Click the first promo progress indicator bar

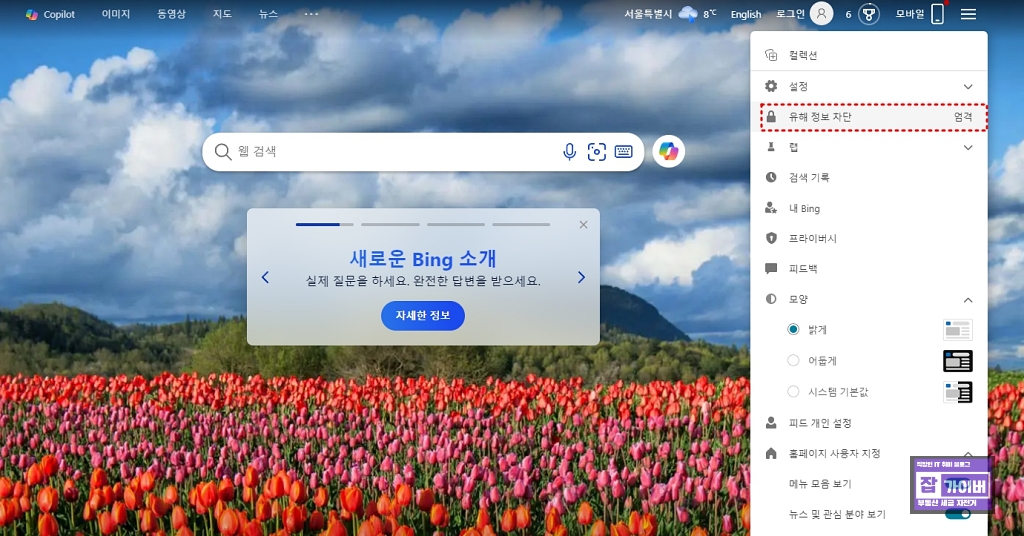pos(325,225)
